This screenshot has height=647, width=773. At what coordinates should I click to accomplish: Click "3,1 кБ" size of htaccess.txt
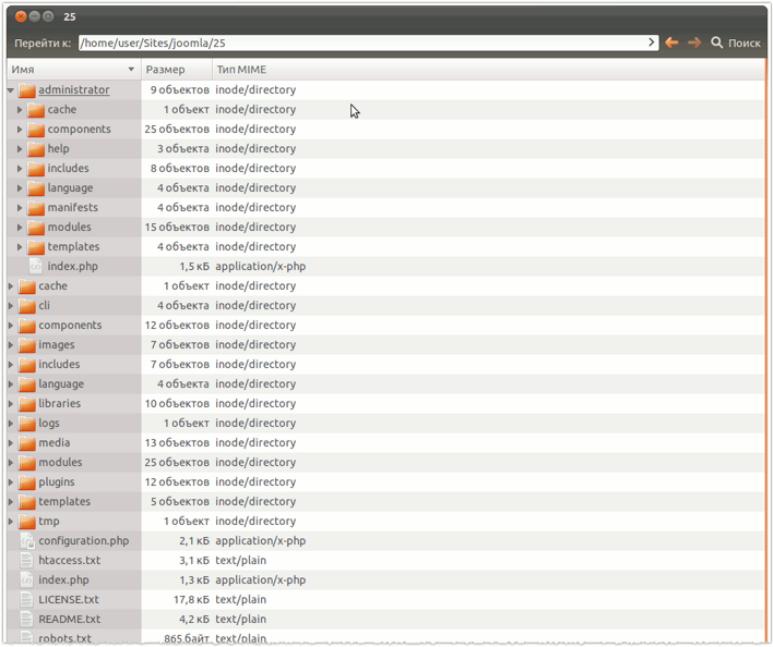point(194,560)
